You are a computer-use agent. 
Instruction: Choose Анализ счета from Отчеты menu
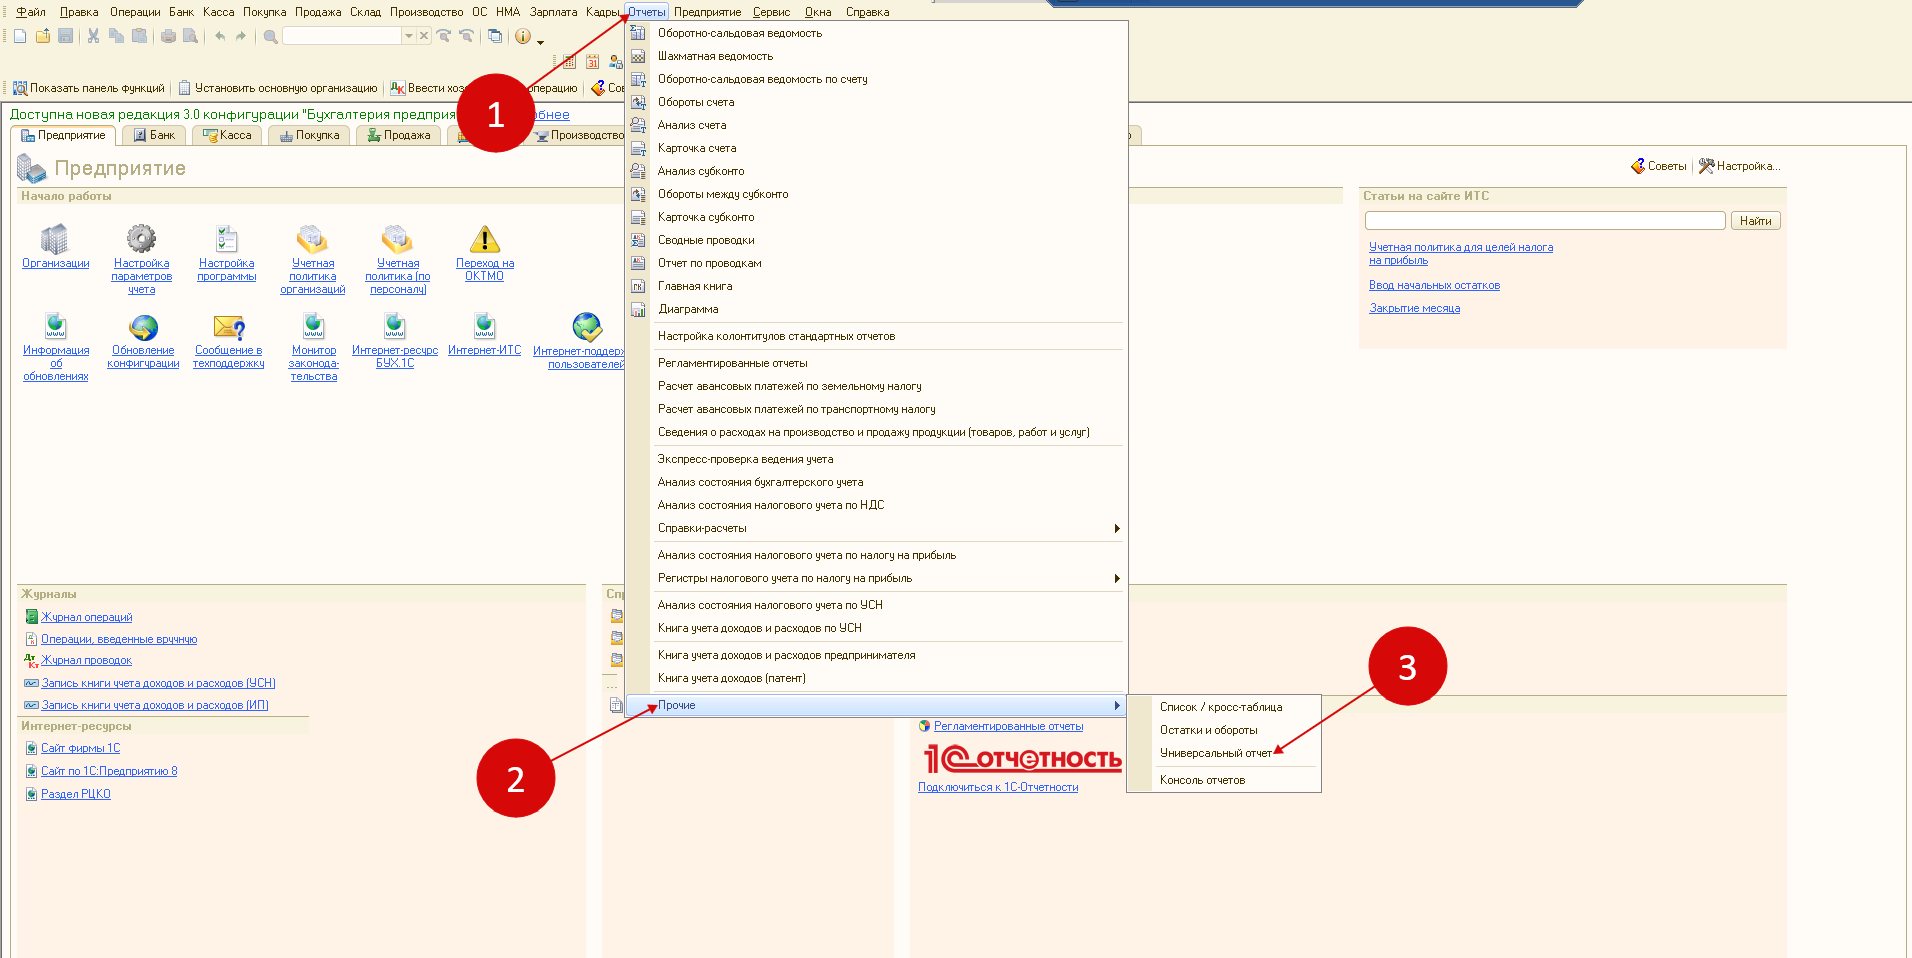pos(692,125)
